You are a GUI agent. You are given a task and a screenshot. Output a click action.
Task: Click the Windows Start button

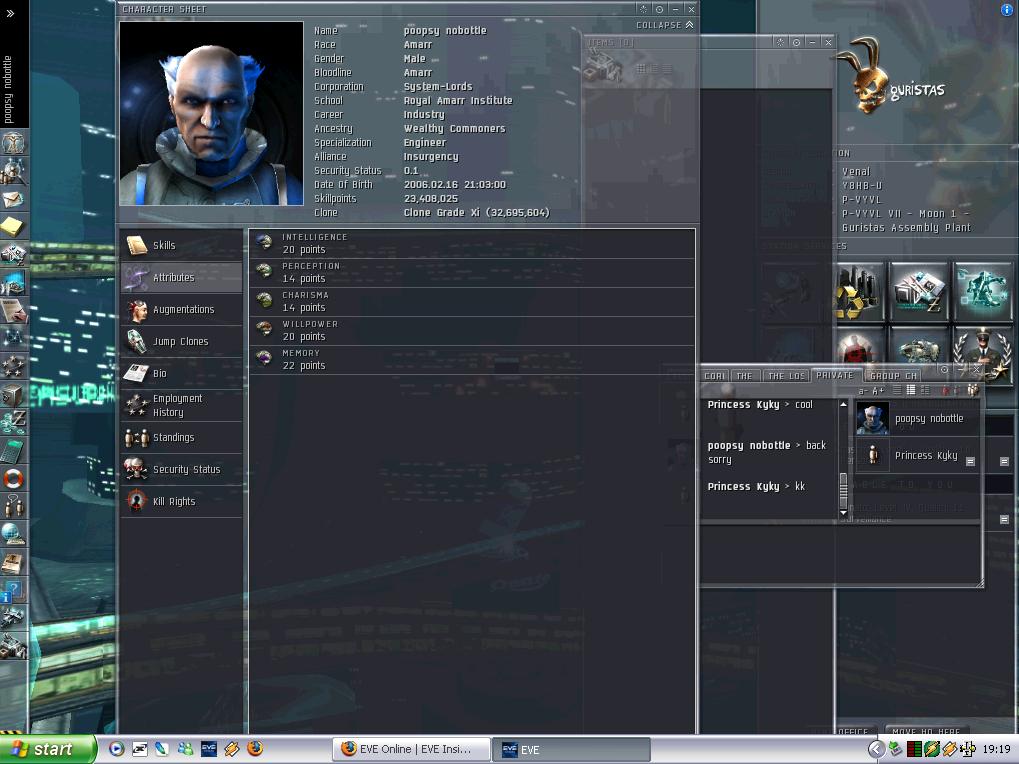point(47,749)
